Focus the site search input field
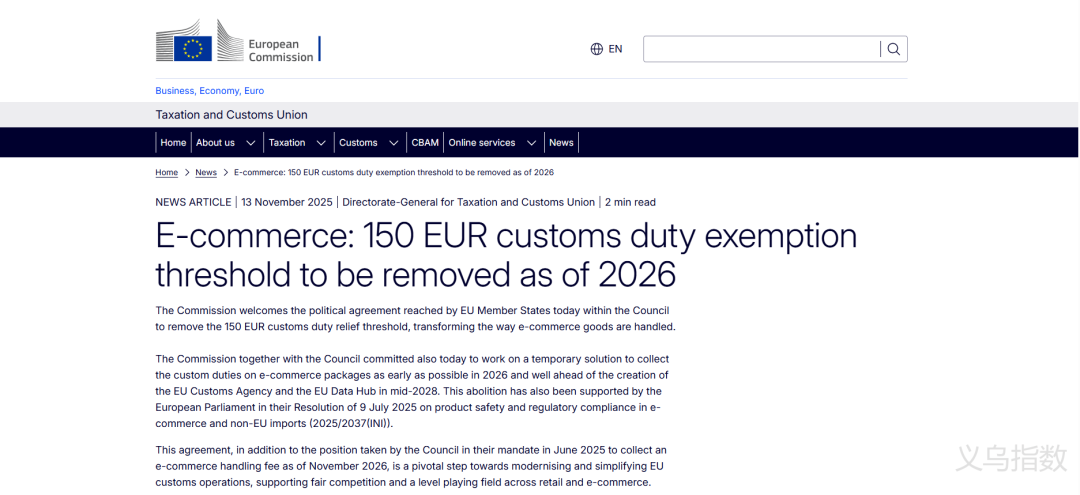The image size is (1080, 495). [x=760, y=49]
